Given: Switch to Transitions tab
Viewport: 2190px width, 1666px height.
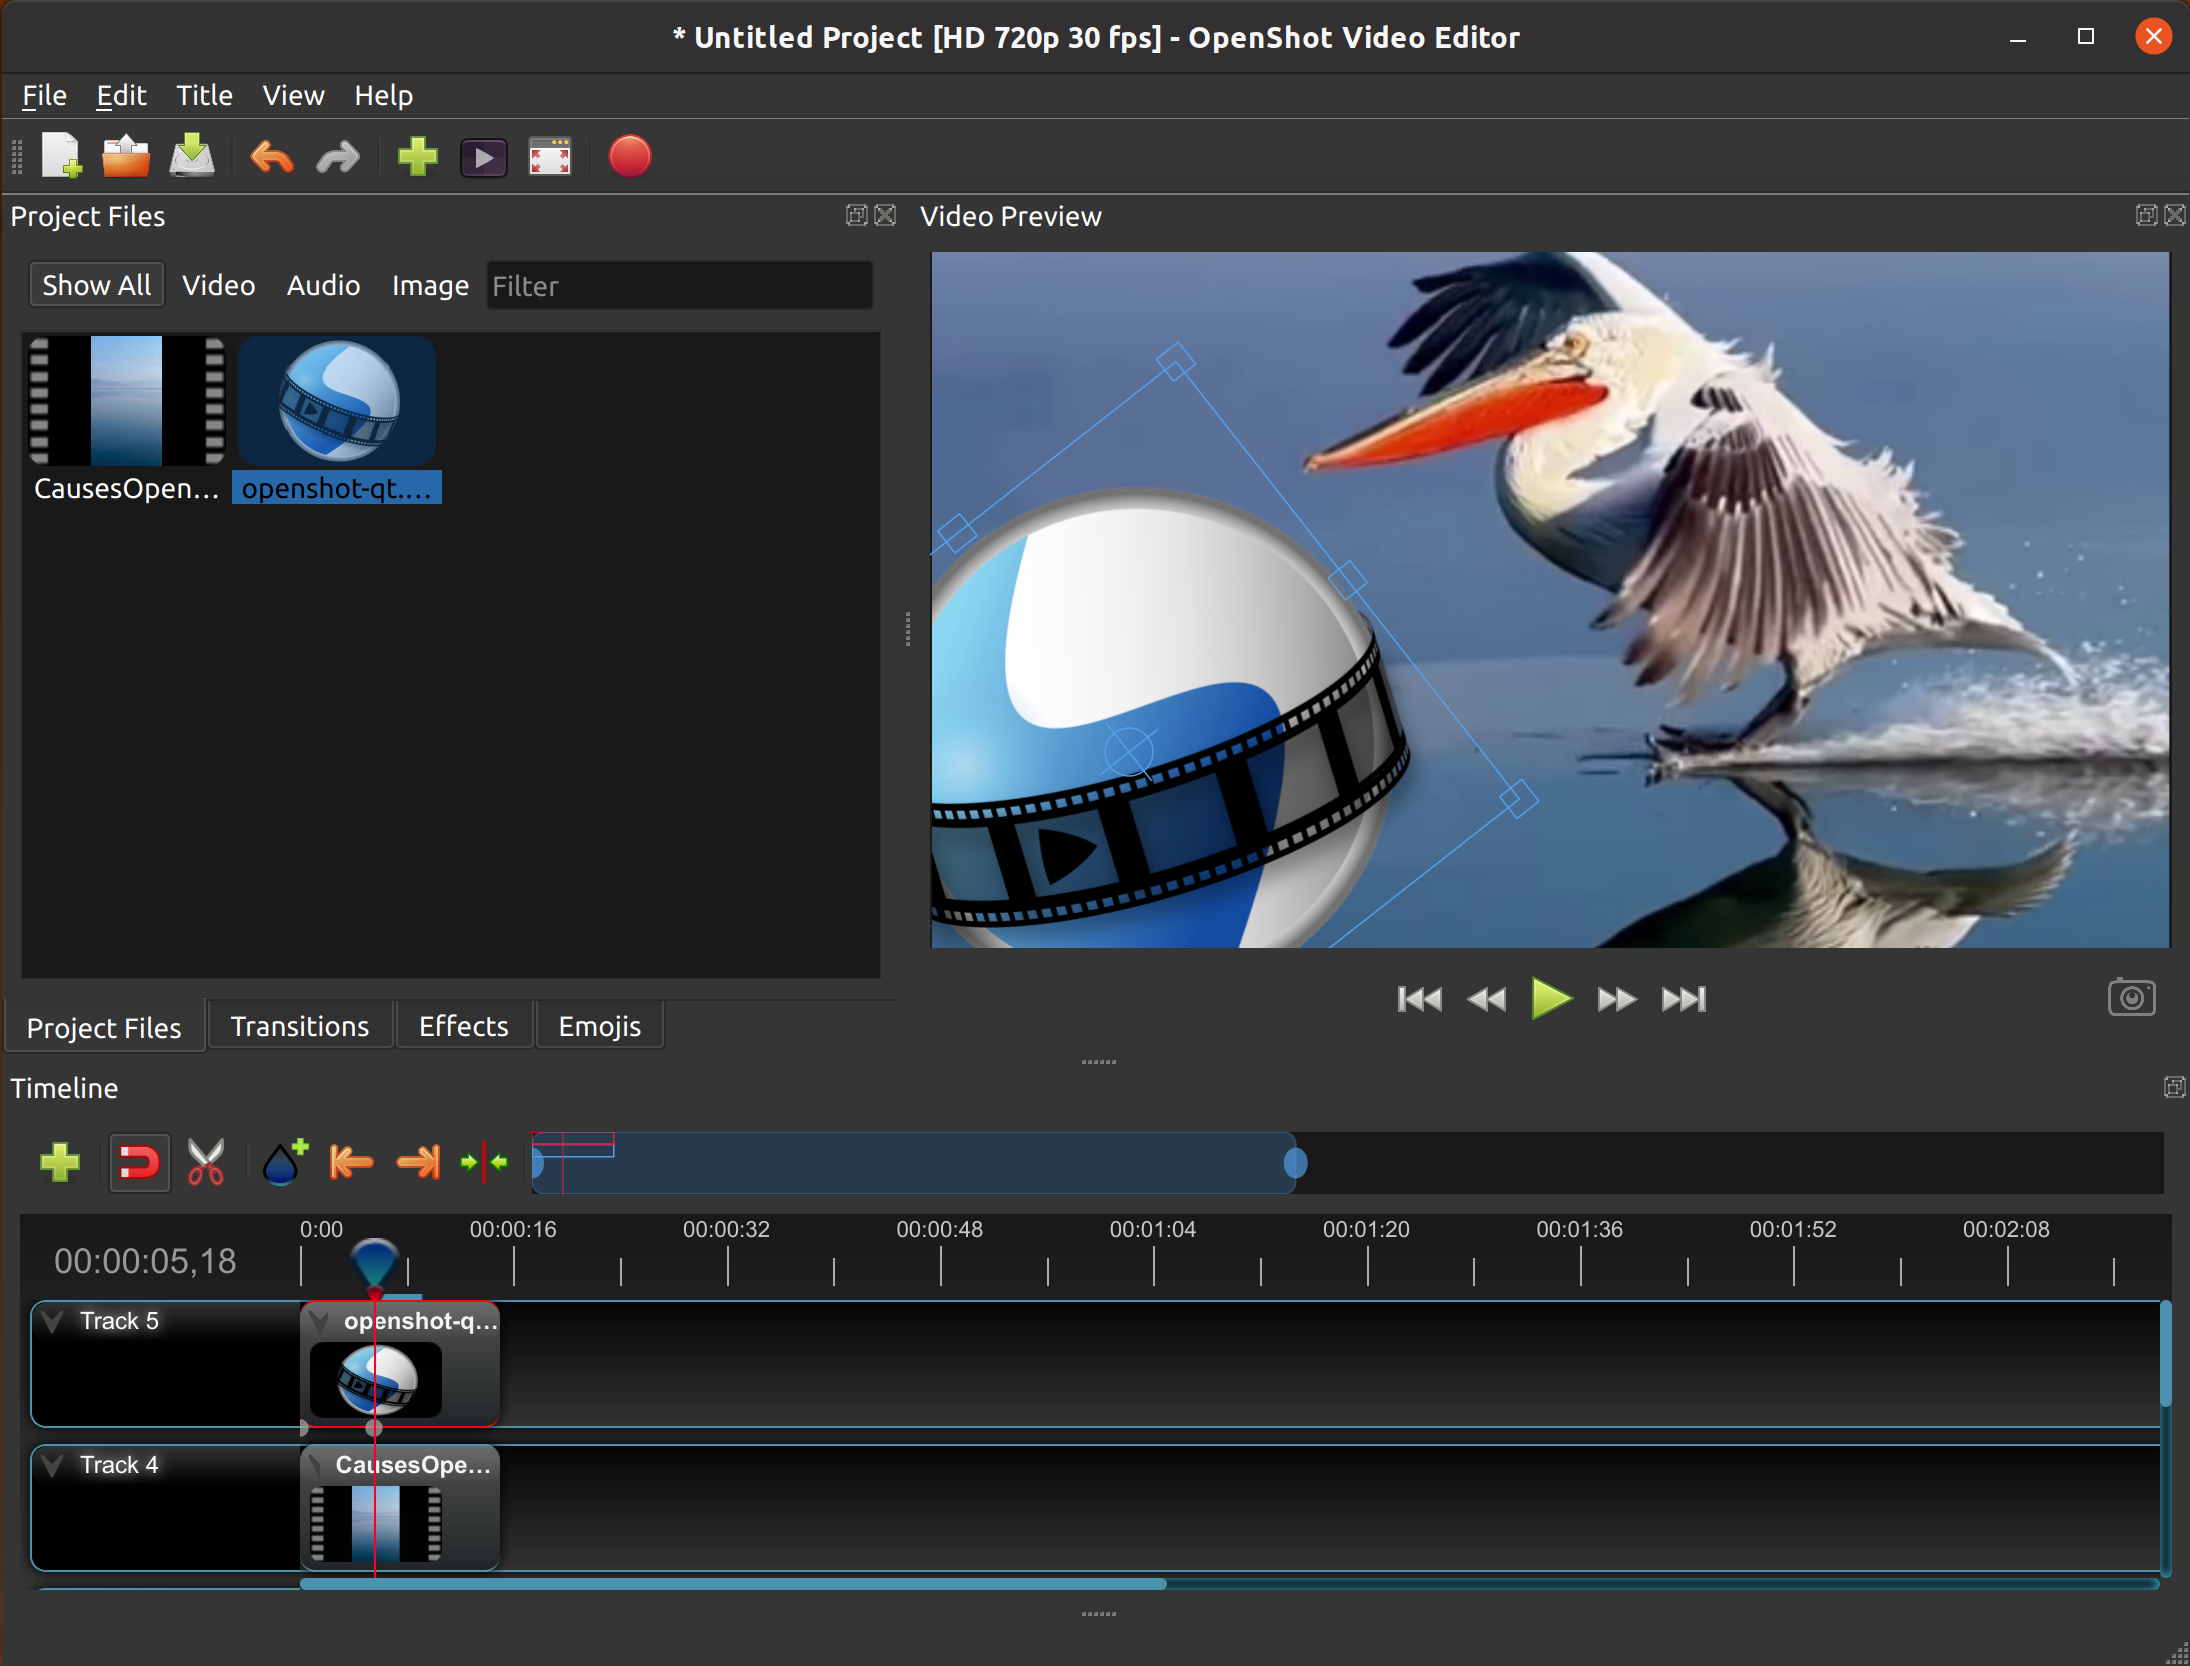Looking at the screenshot, I should [x=299, y=1026].
